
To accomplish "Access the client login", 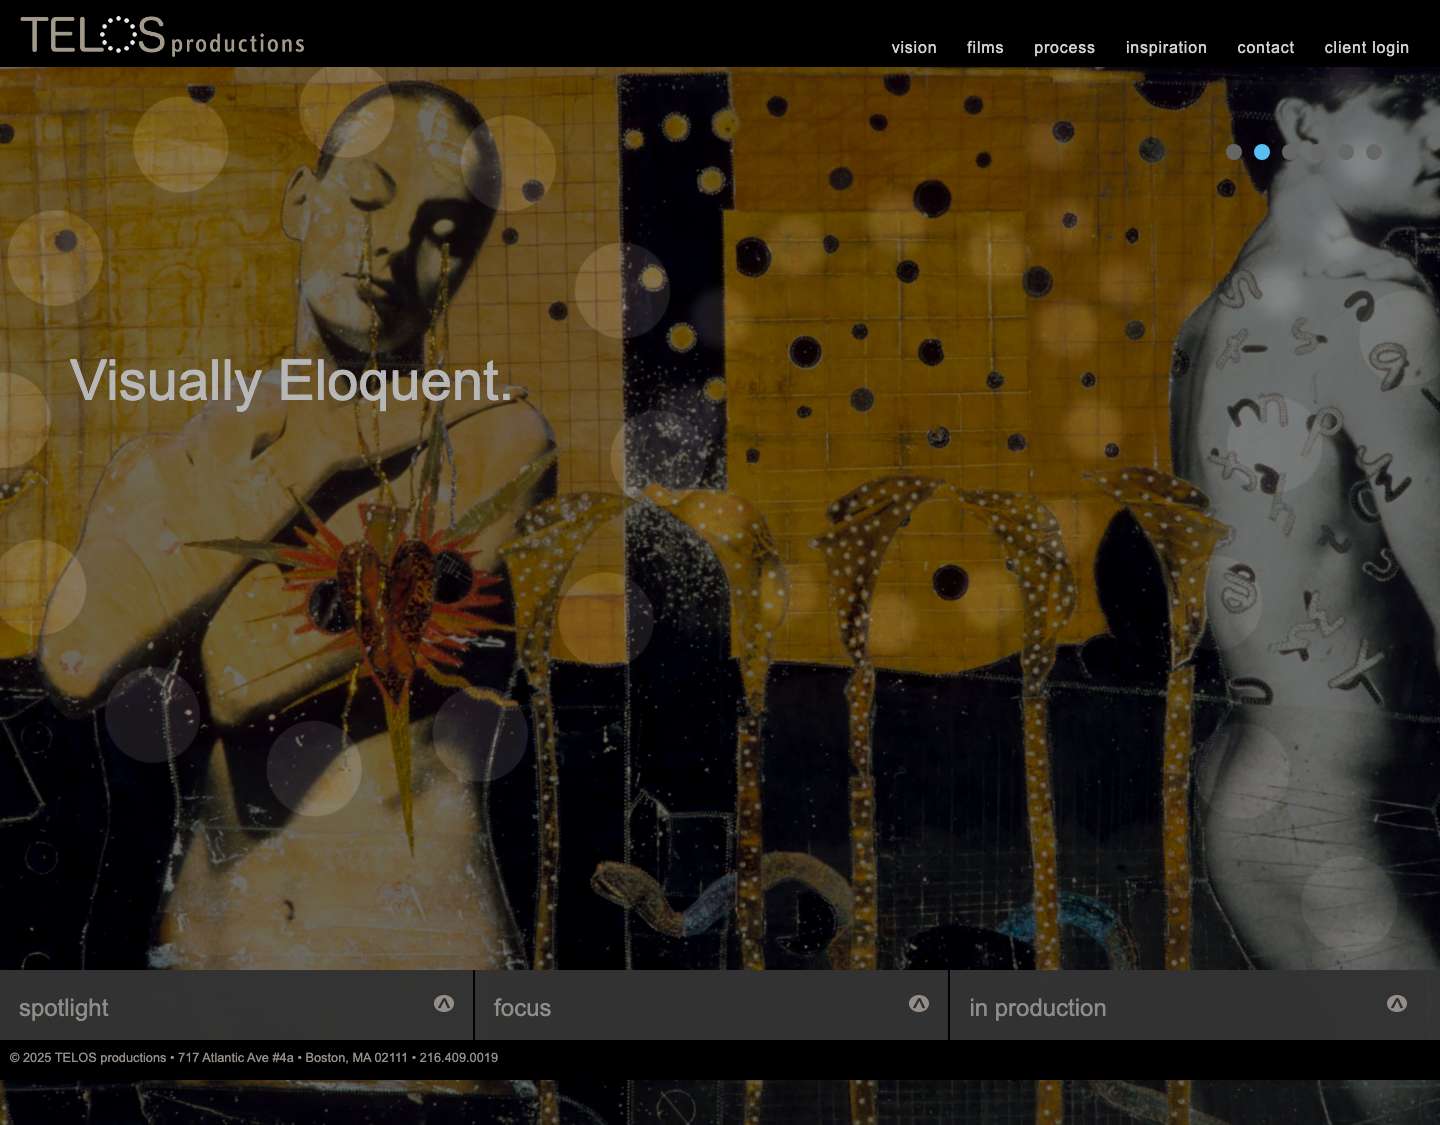I will pyautogui.click(x=1366, y=47).
